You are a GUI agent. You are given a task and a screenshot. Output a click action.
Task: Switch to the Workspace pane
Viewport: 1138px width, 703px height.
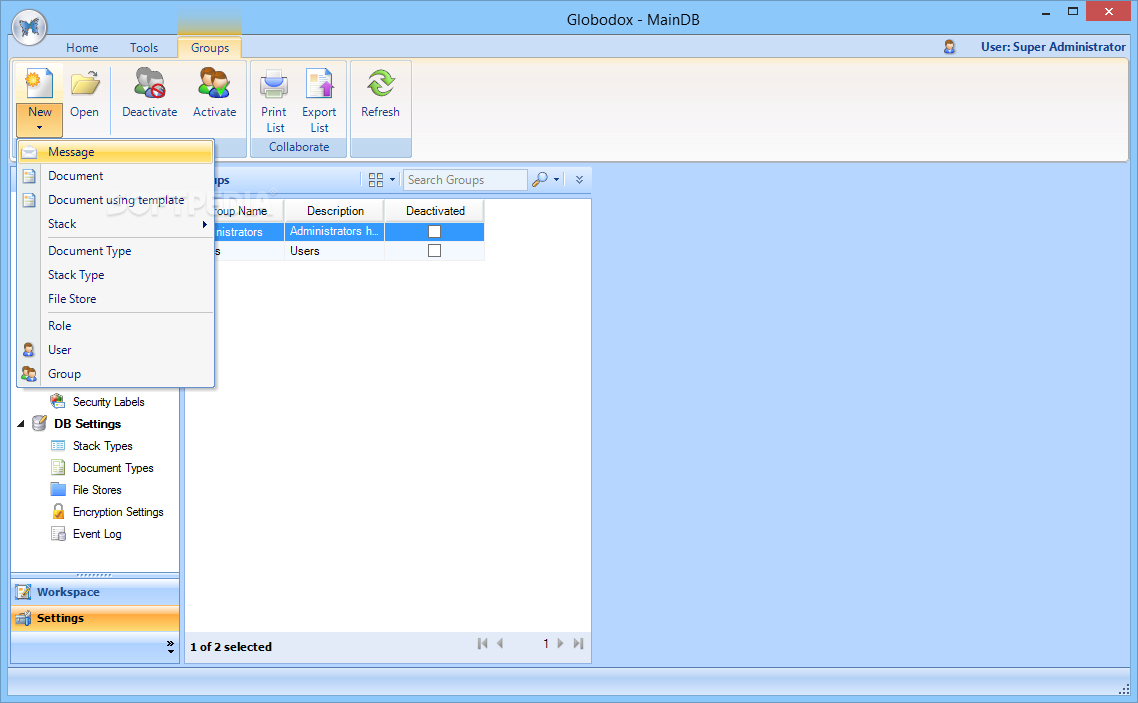click(x=95, y=592)
